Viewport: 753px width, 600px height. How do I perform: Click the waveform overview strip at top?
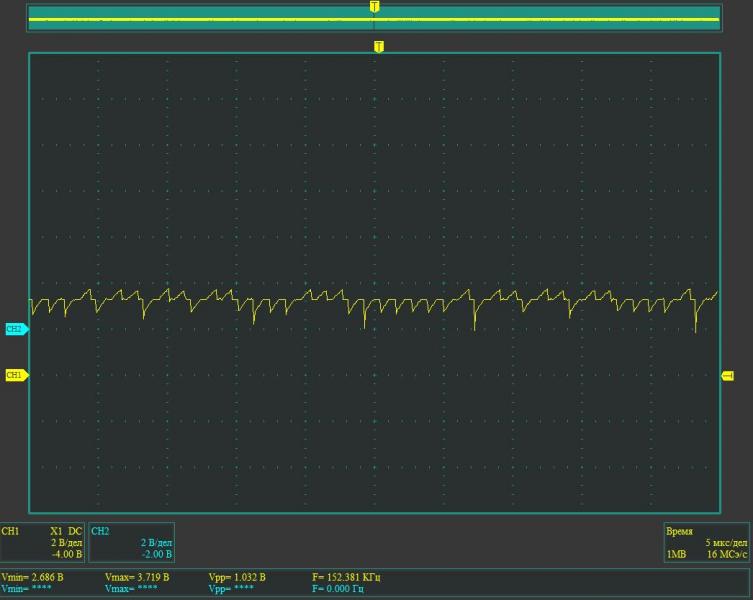click(200, 18)
